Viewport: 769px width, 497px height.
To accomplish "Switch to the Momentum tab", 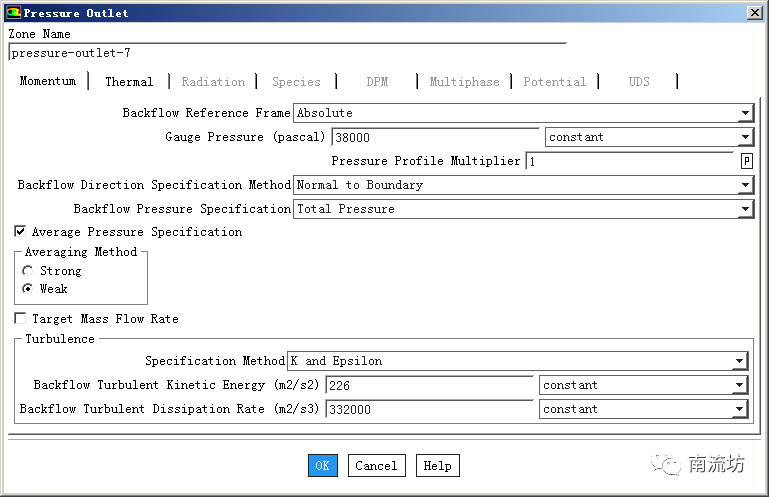I will click(47, 82).
